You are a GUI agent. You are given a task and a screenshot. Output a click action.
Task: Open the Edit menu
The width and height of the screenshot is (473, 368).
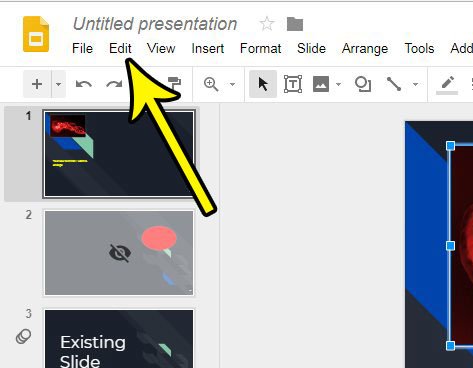120,49
